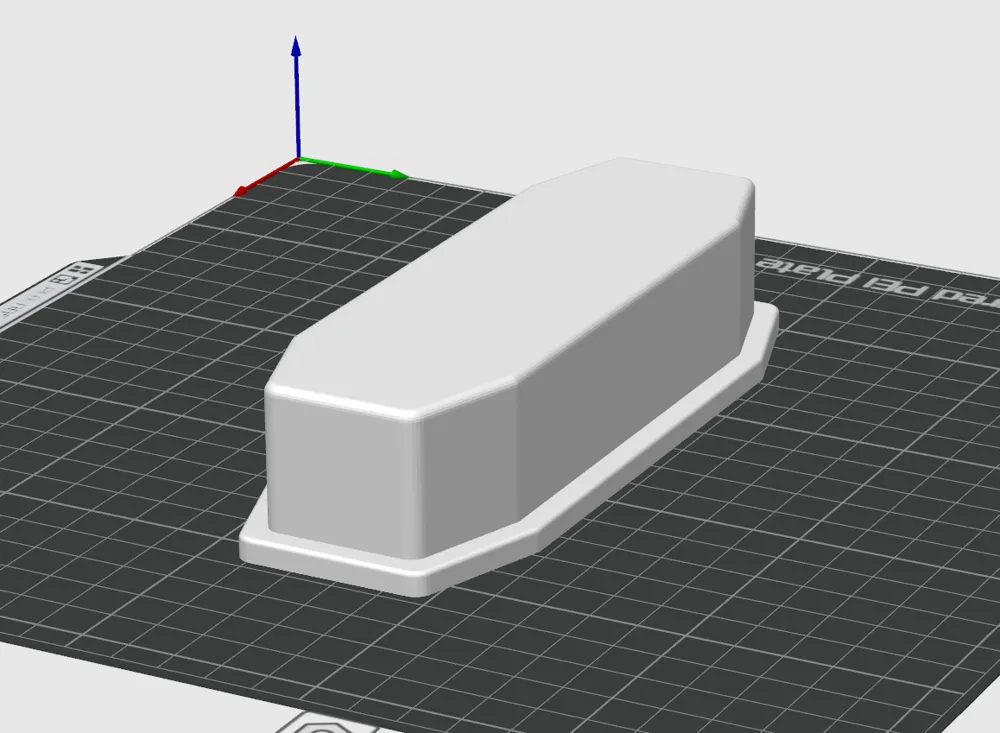Open the plate arrange grid icon
Screen dimensions: 1000x733
point(82,270)
